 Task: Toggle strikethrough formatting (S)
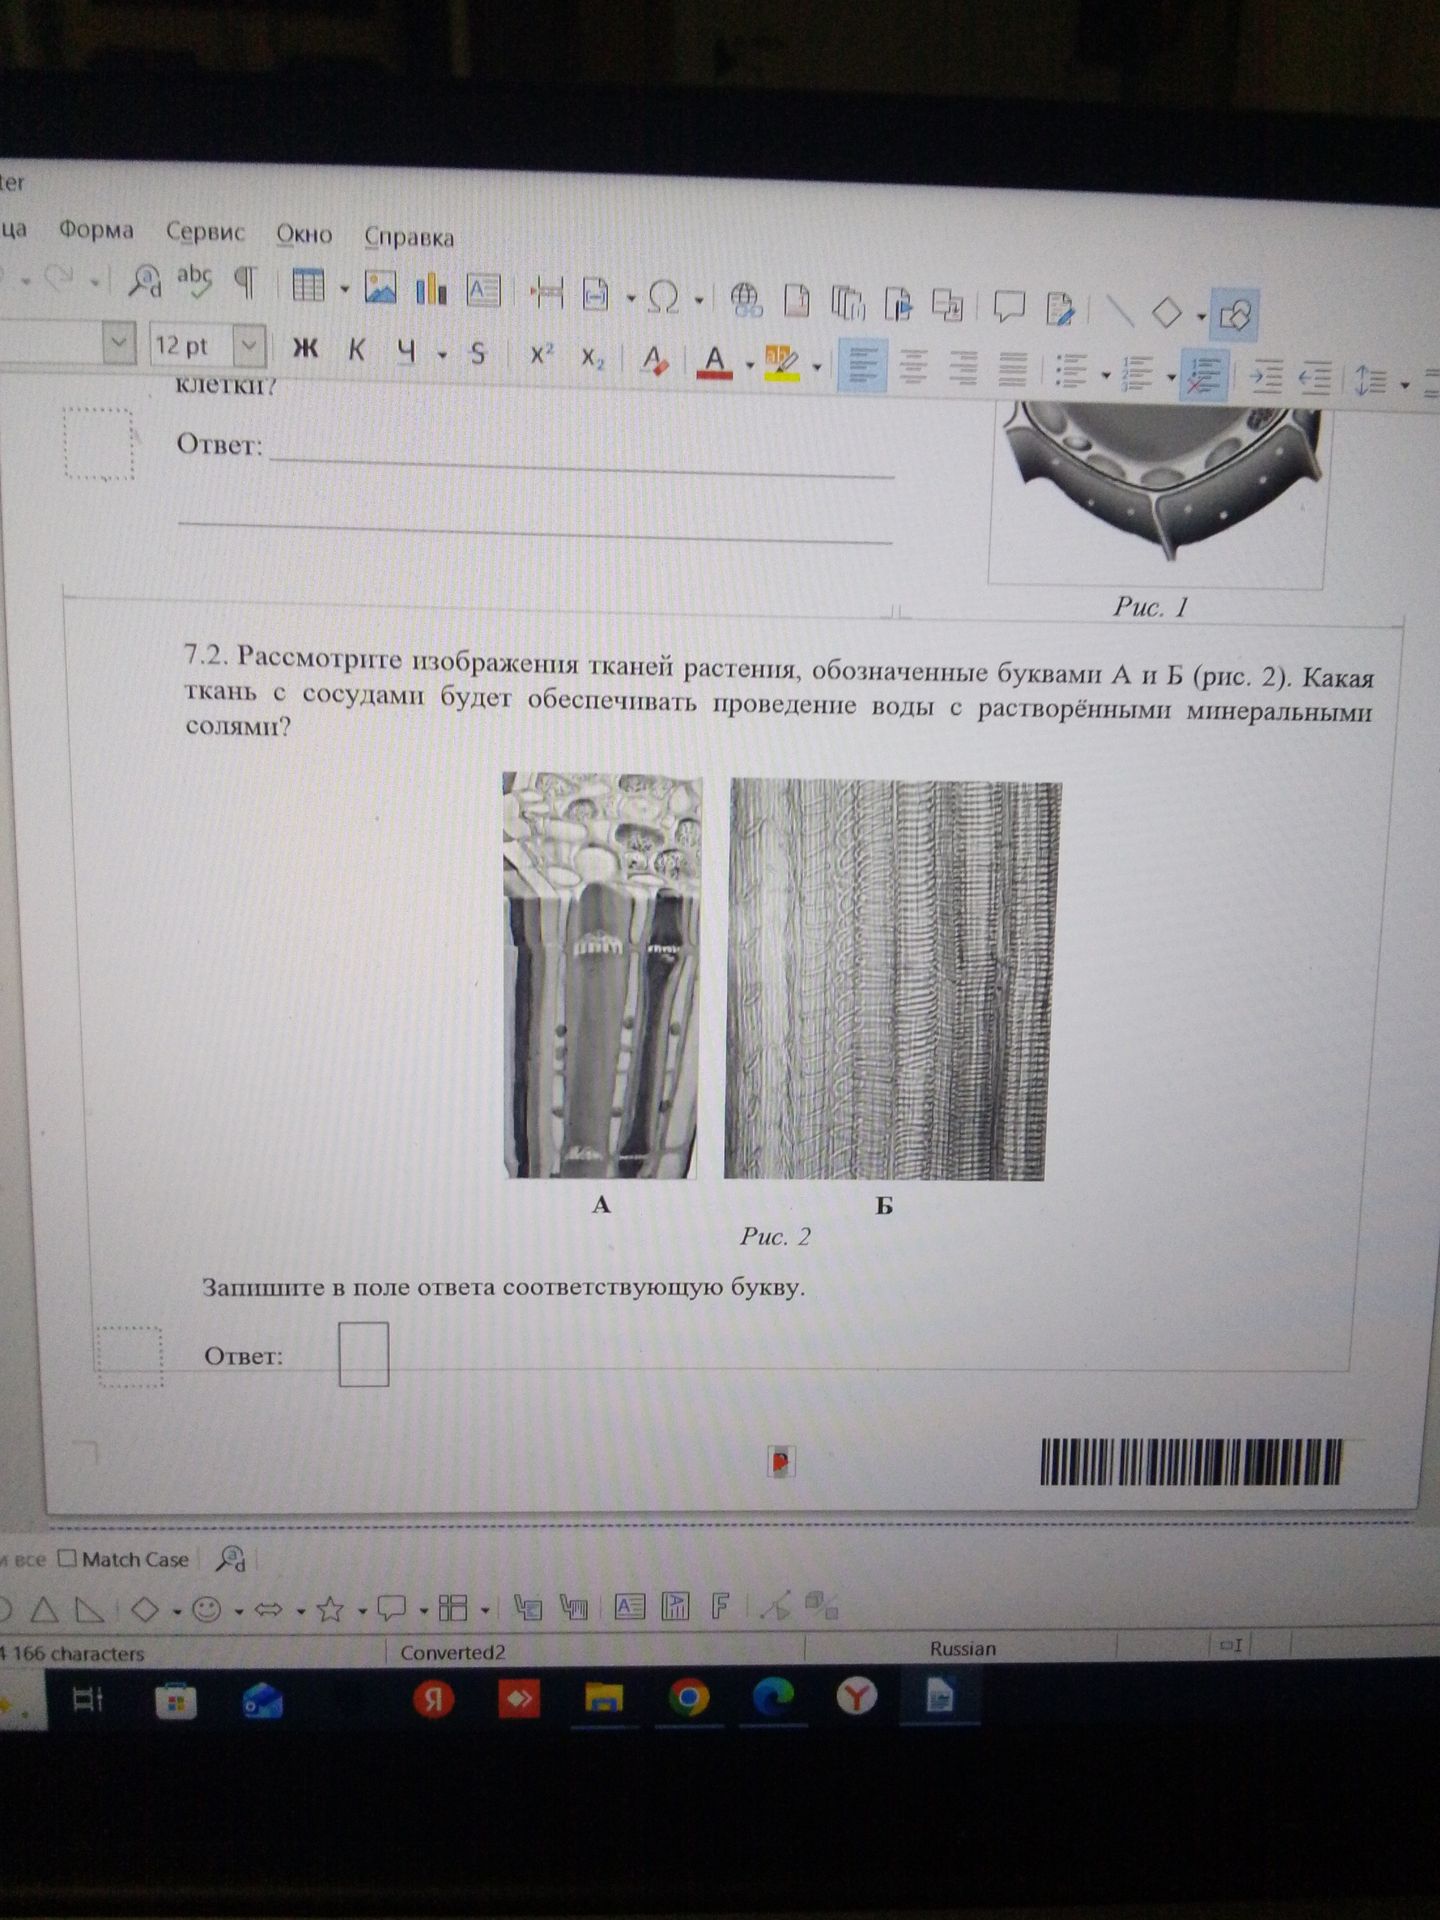(x=478, y=354)
